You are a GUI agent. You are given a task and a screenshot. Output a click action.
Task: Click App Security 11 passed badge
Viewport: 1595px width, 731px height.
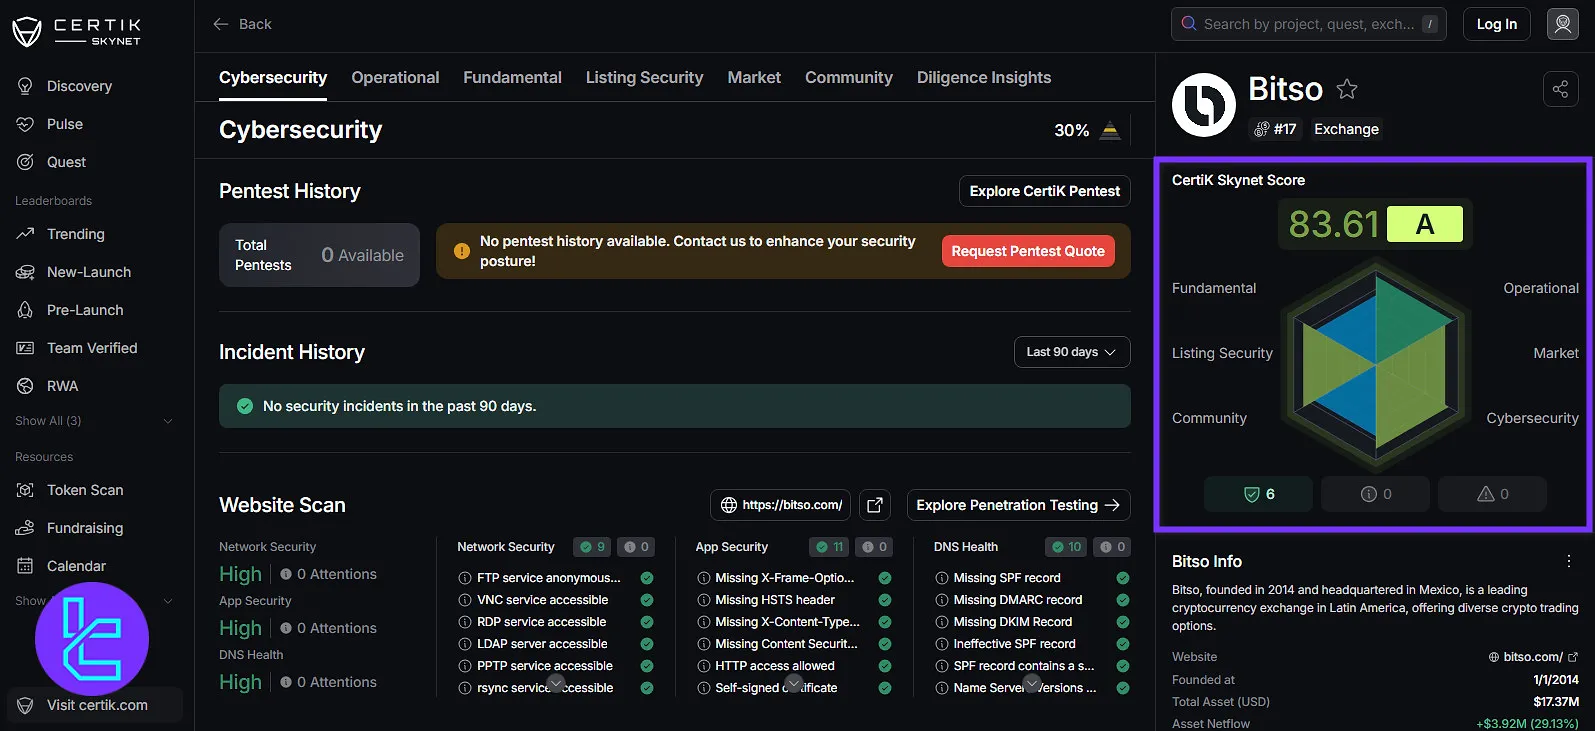830,547
